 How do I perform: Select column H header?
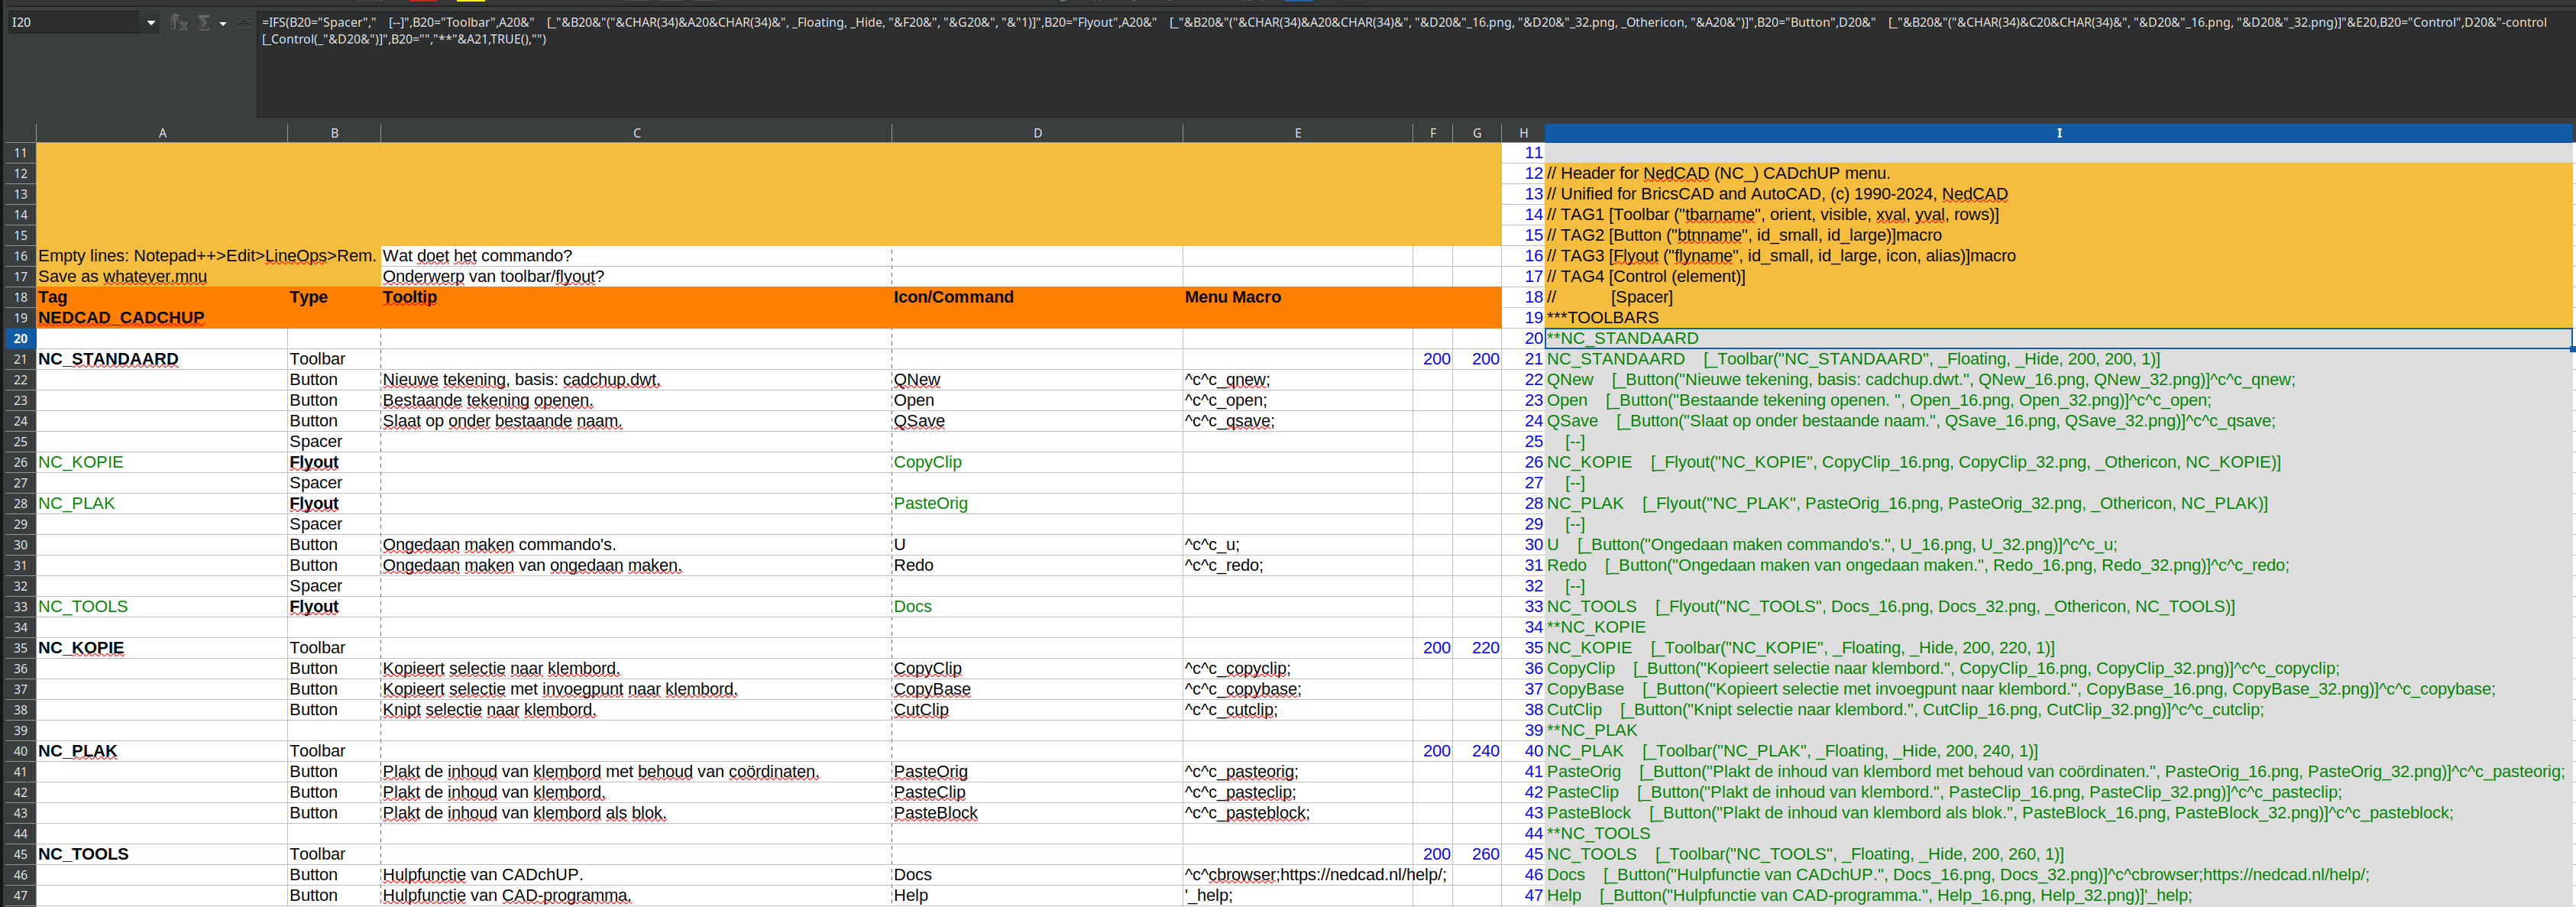[1523, 133]
